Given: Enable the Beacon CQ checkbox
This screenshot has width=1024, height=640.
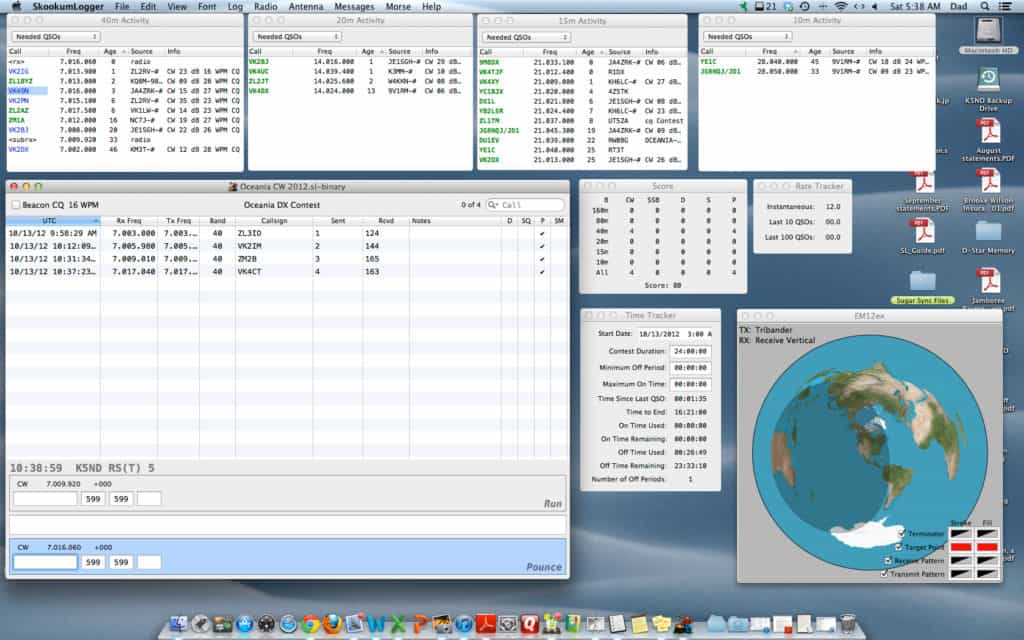Looking at the screenshot, I should [x=16, y=205].
